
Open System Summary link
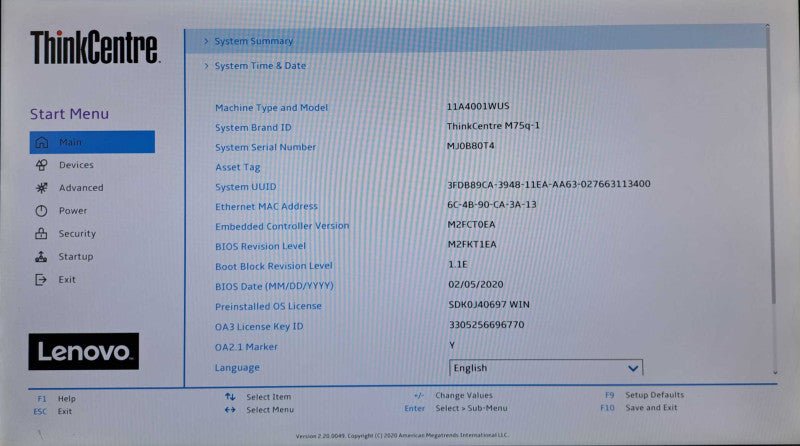254,41
